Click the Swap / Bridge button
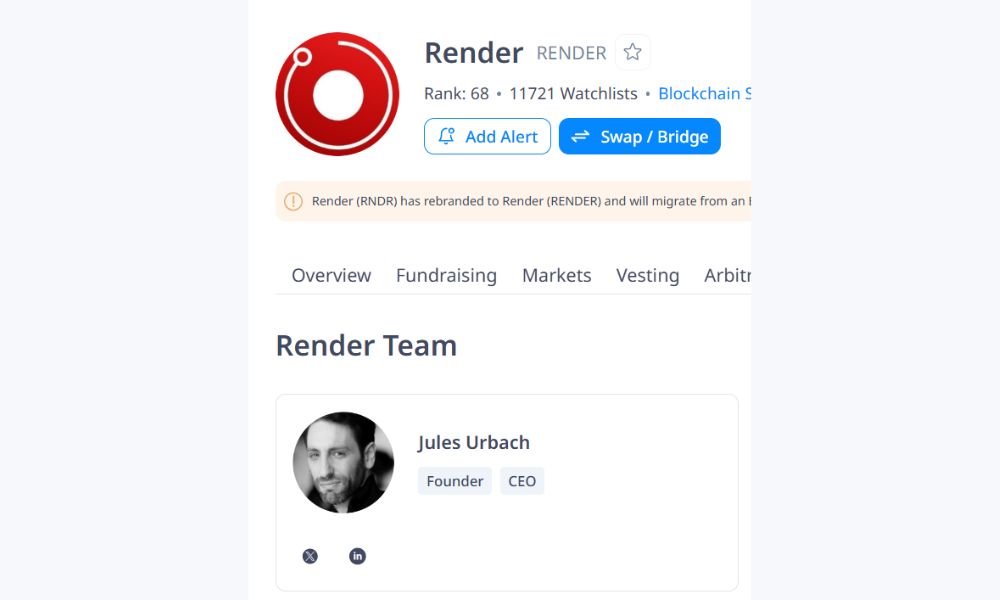 click(x=640, y=136)
